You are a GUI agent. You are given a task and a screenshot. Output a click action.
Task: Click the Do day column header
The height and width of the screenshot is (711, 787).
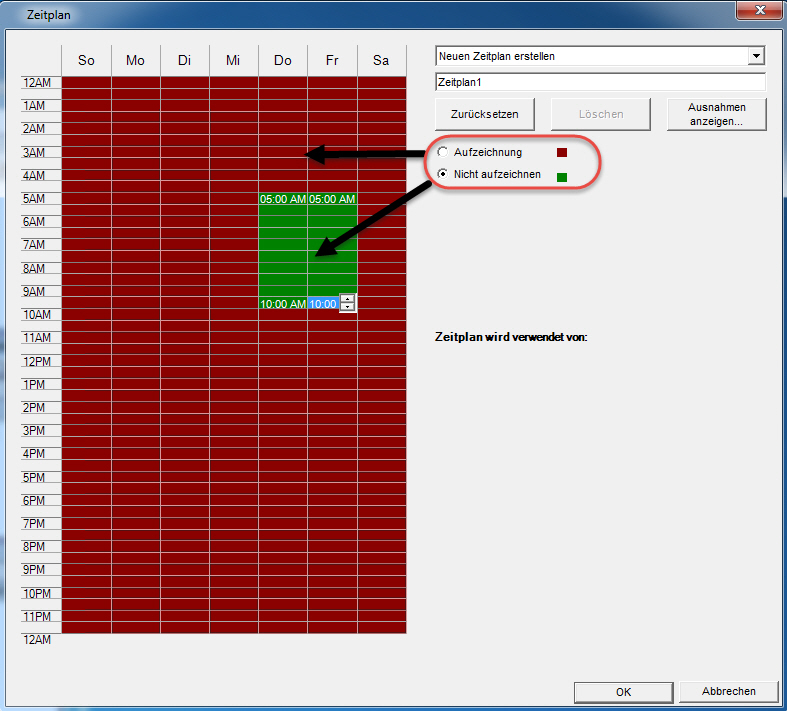(x=283, y=61)
